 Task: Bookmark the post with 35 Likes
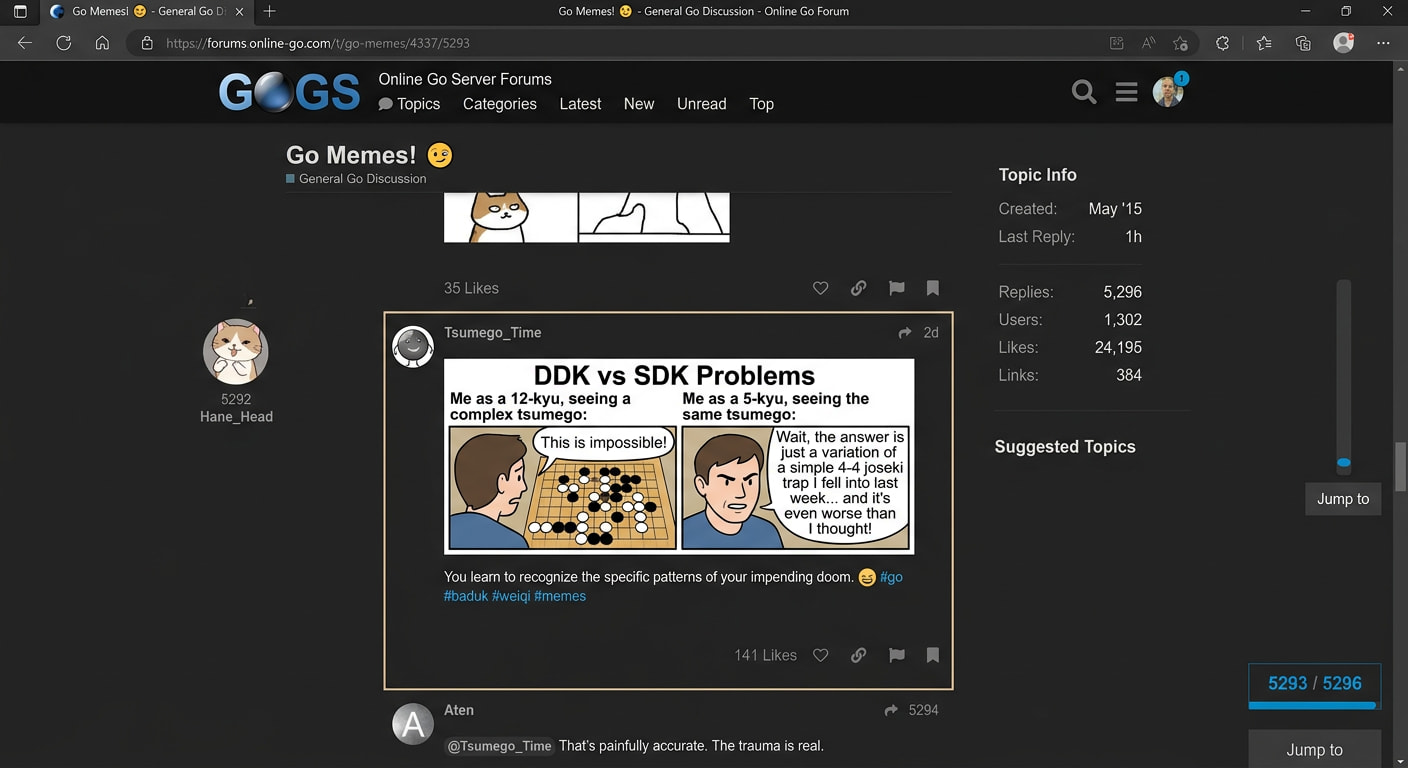click(x=932, y=288)
